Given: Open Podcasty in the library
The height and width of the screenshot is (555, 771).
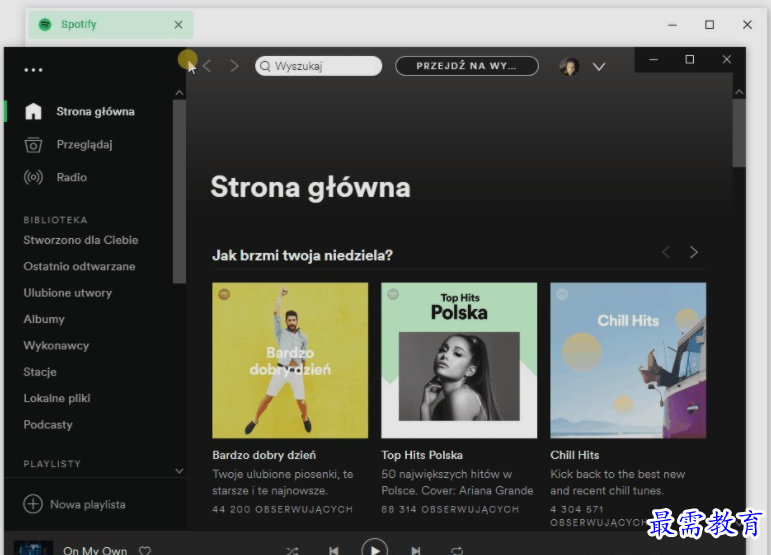Looking at the screenshot, I should pos(48,425).
